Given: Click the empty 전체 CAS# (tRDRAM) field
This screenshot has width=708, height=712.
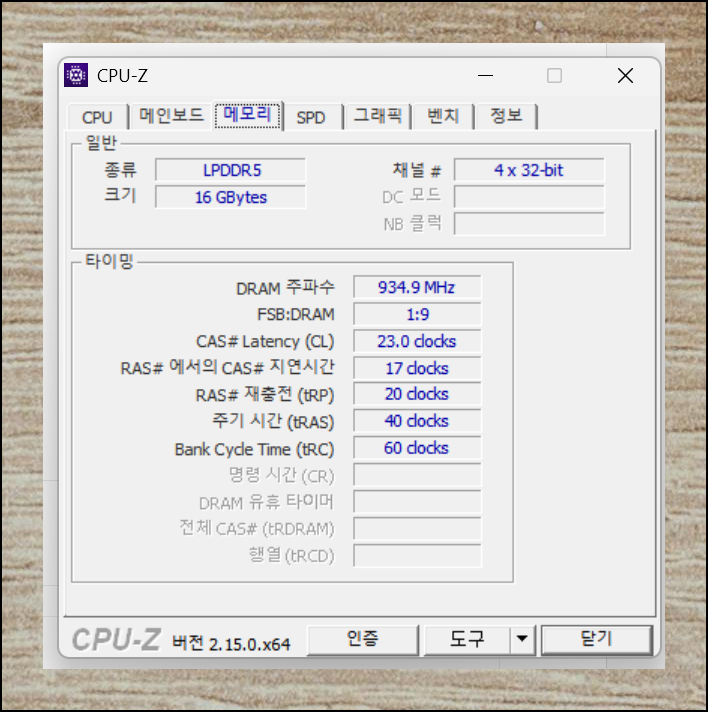Looking at the screenshot, I should (x=417, y=529).
